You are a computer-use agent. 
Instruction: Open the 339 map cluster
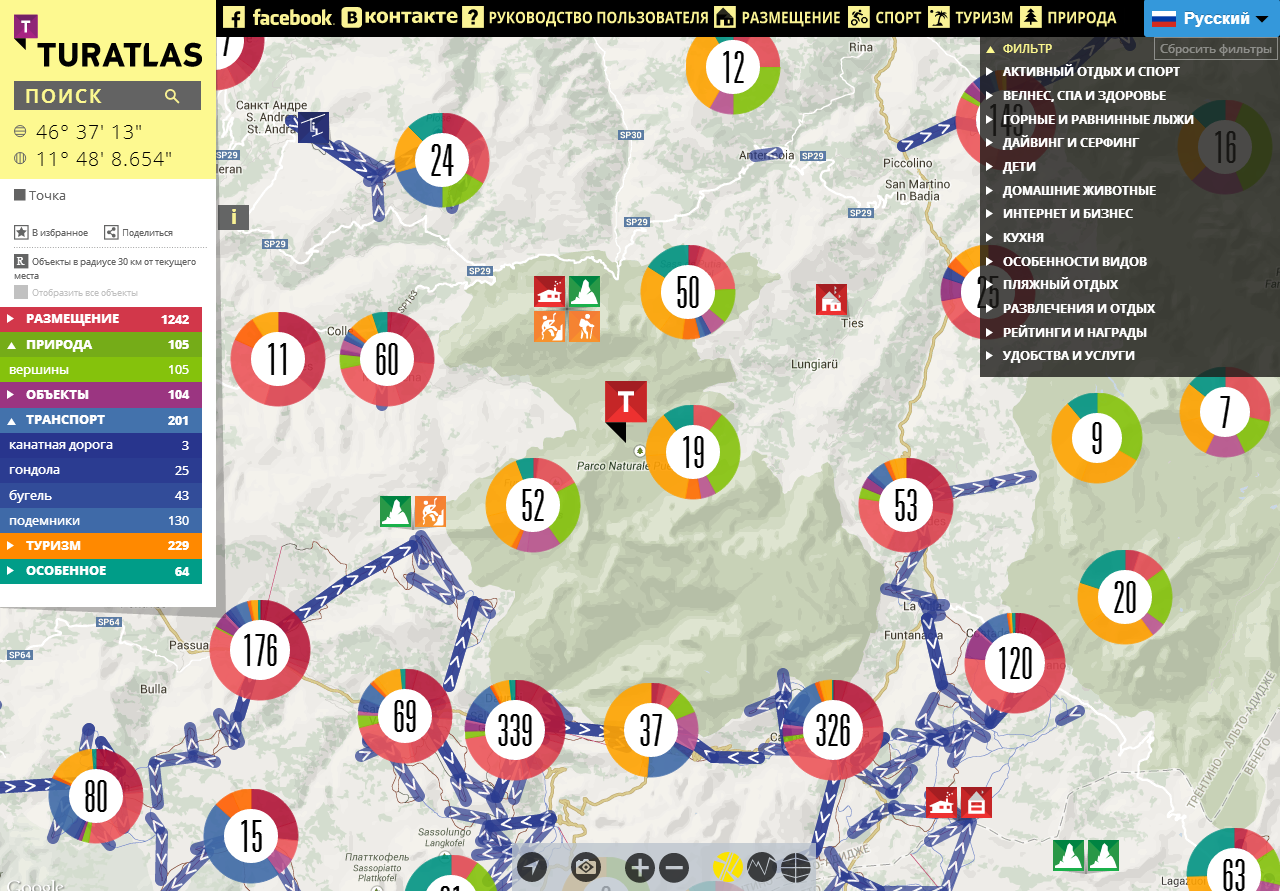pyautogui.click(x=515, y=730)
